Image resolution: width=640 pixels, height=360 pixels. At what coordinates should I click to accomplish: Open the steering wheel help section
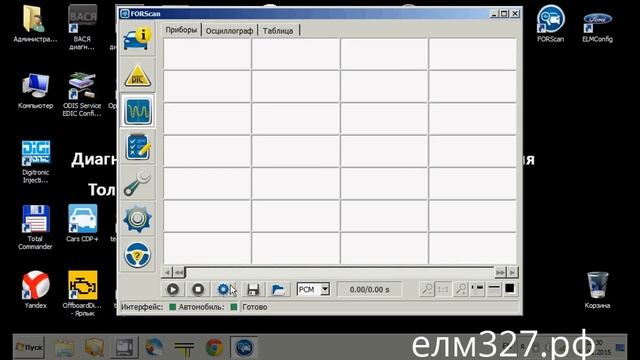(x=138, y=255)
